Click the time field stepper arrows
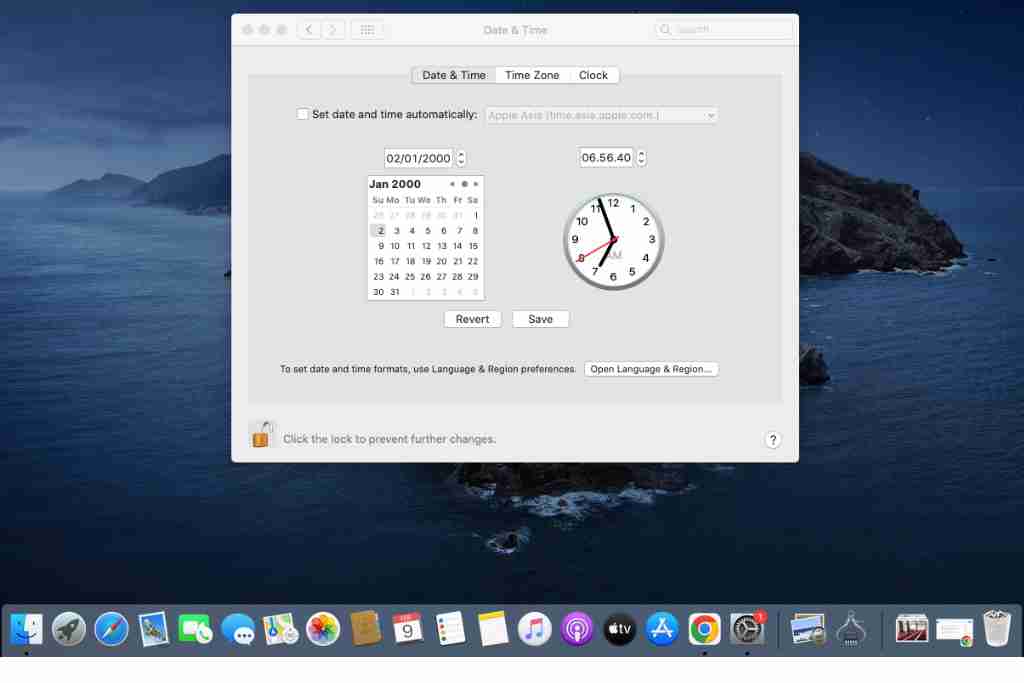 pos(641,158)
